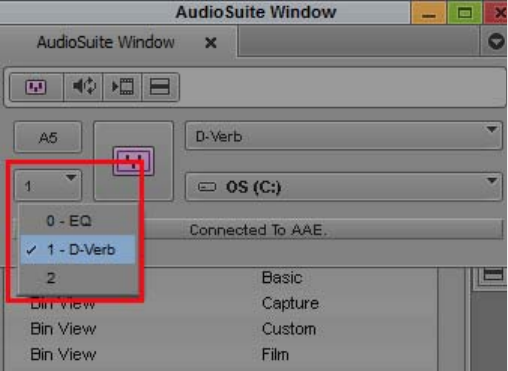Image resolution: width=508 pixels, height=371 pixels.
Task: Select insert slot 2 in the list
Action: click(x=78, y=278)
